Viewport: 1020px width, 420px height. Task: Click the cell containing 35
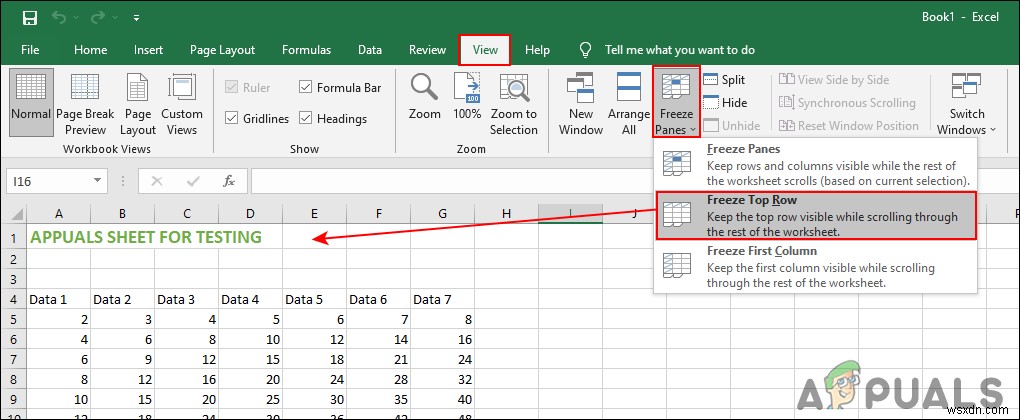pos(379,400)
